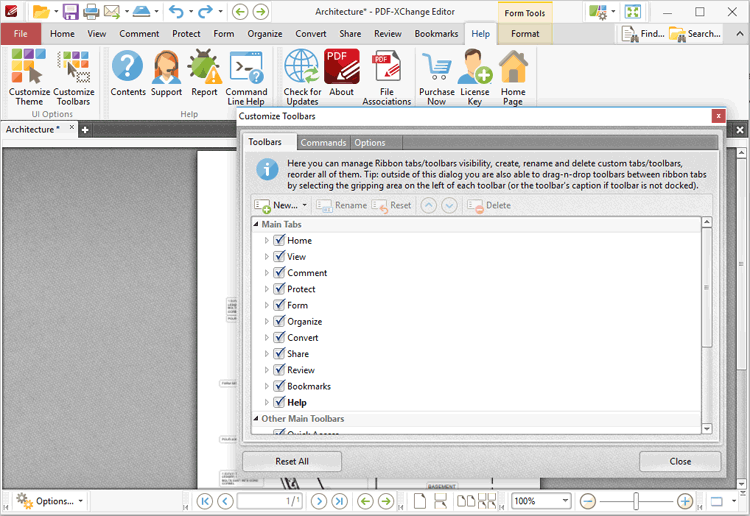The height and width of the screenshot is (516, 750).
Task: Open the Comment ribbon tab
Action: tap(139, 34)
